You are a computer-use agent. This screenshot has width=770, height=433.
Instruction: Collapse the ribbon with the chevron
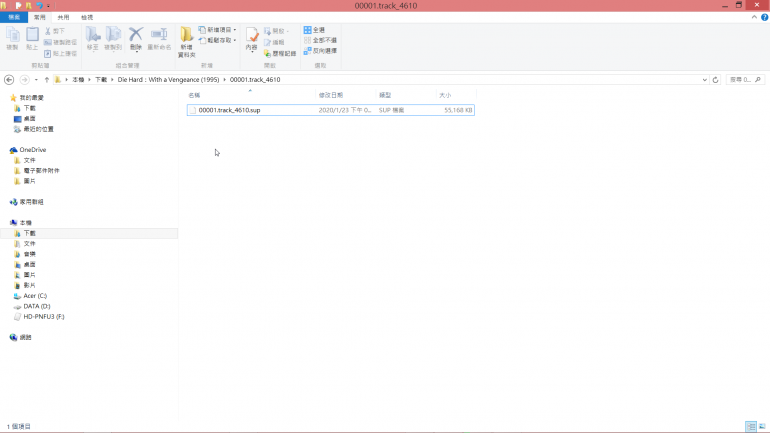(754, 17)
